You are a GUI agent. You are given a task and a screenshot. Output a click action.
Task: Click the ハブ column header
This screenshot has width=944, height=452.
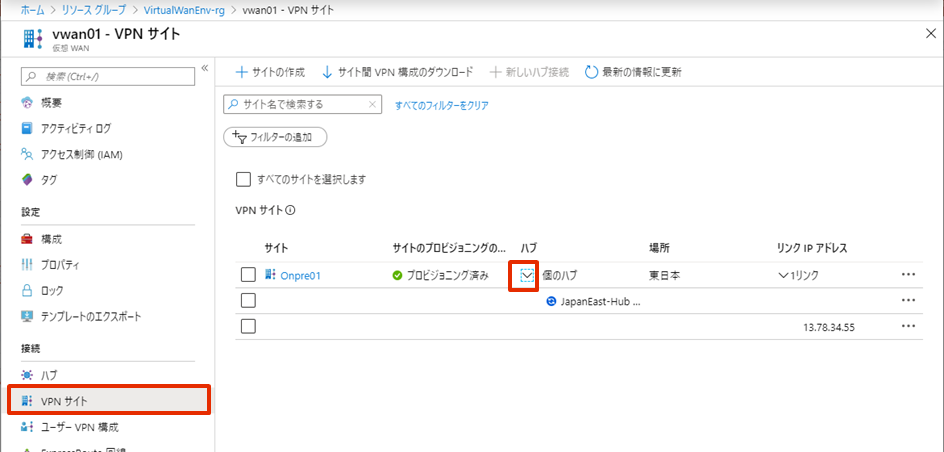point(528,249)
